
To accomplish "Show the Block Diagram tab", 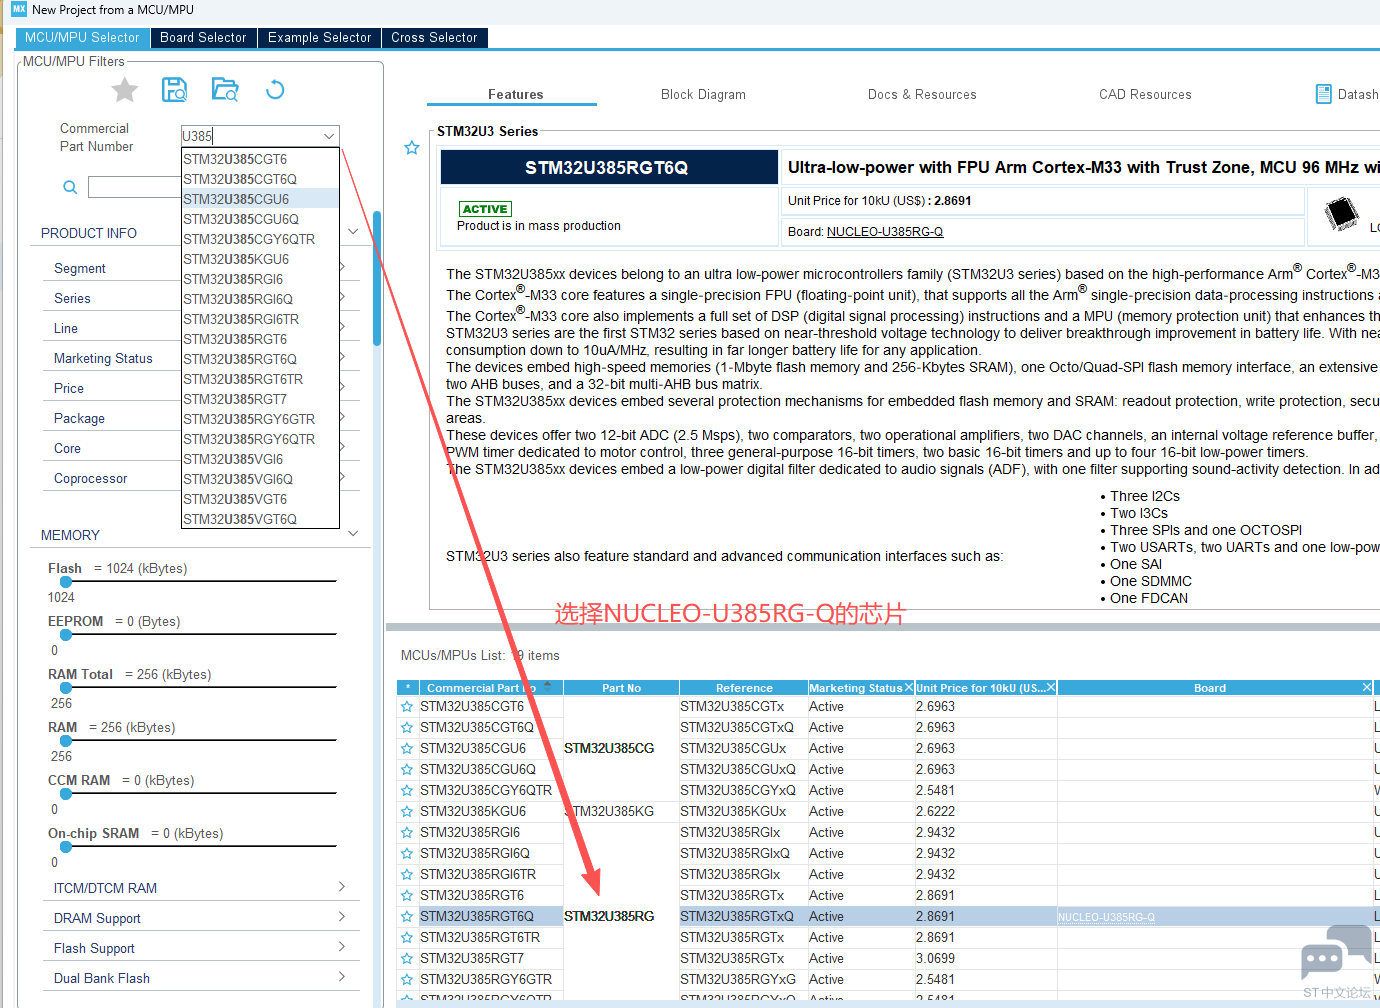I will 703,95.
